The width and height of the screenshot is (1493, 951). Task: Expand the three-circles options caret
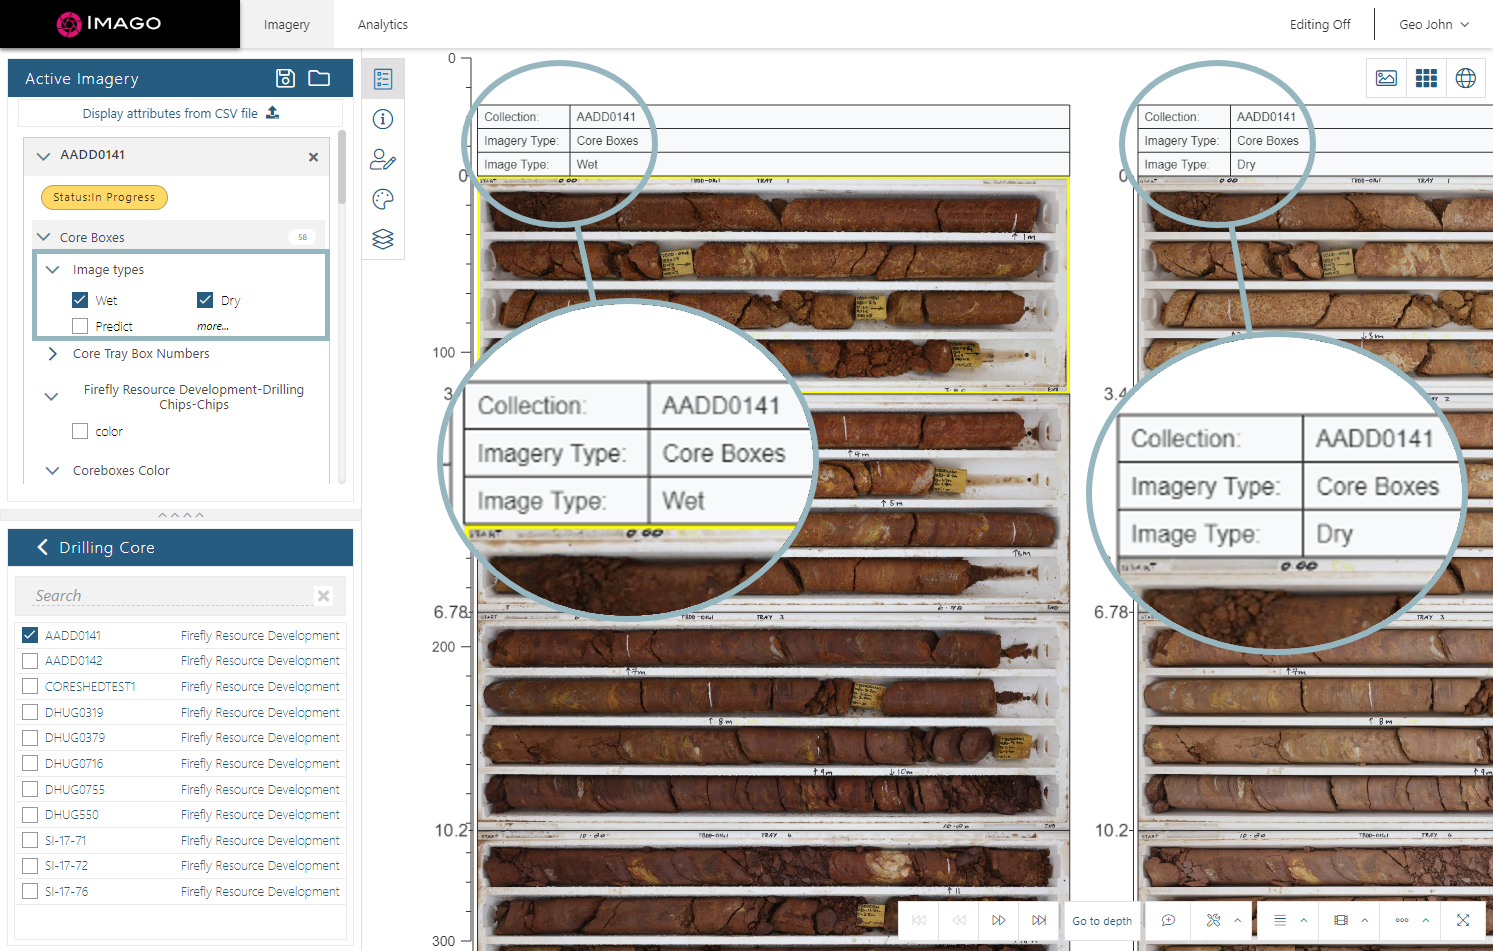[x=1426, y=920]
